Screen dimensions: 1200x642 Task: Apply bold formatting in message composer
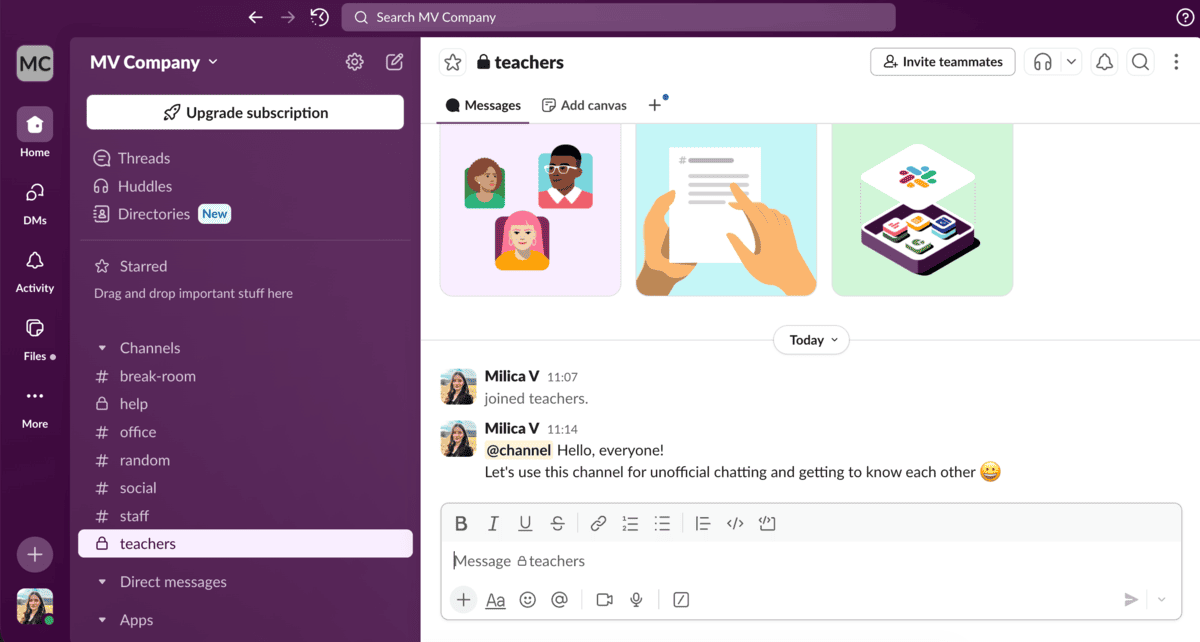pyautogui.click(x=461, y=523)
